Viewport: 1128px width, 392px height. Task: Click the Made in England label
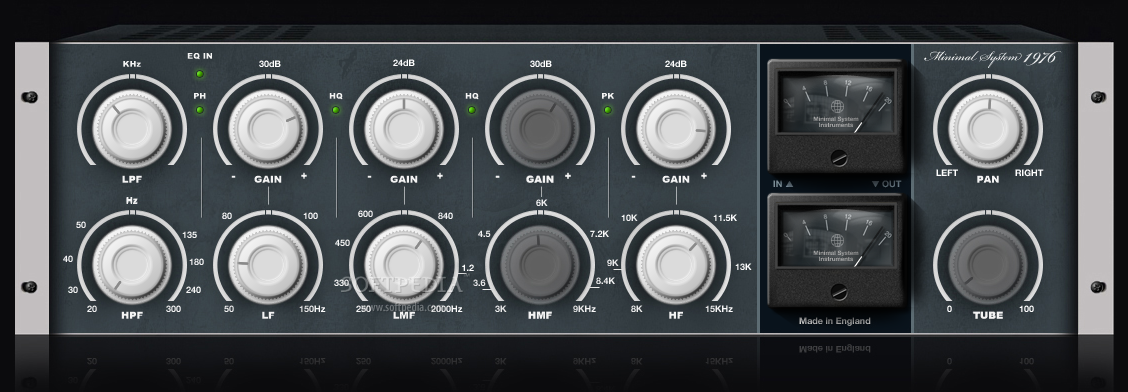coord(834,321)
